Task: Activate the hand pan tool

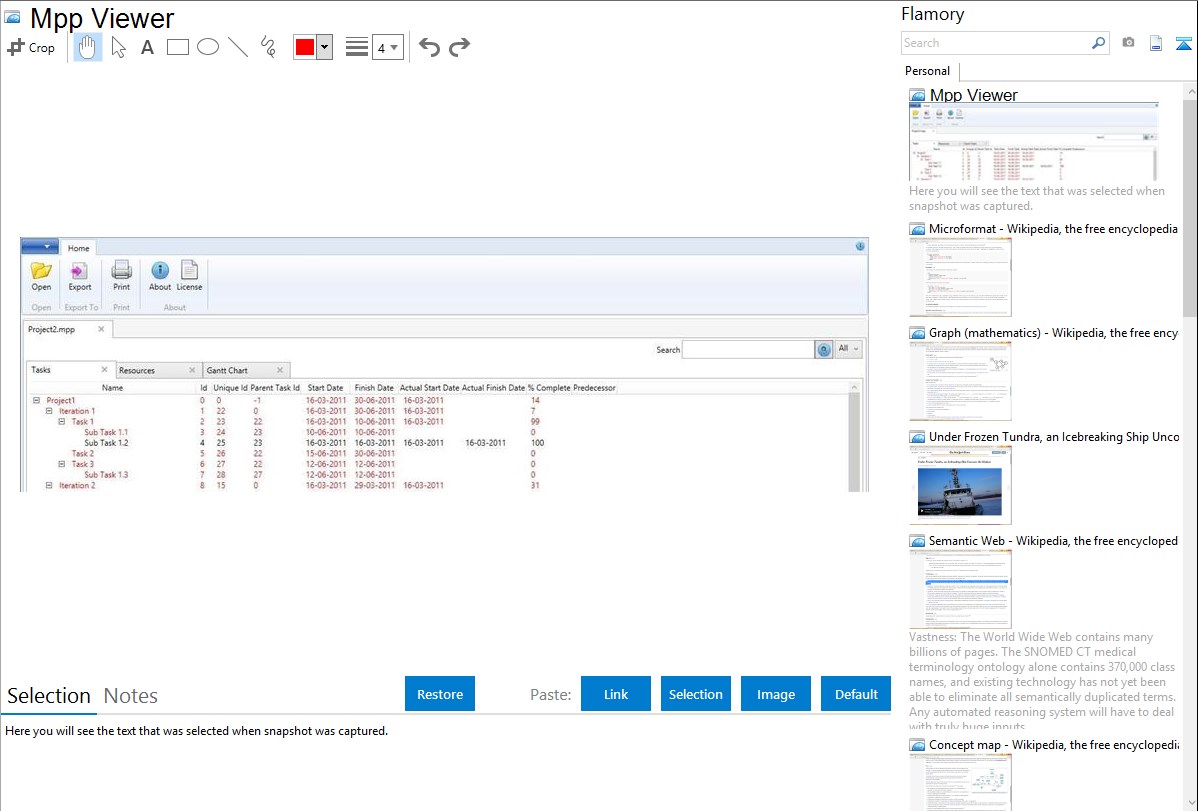Action: 88,47
